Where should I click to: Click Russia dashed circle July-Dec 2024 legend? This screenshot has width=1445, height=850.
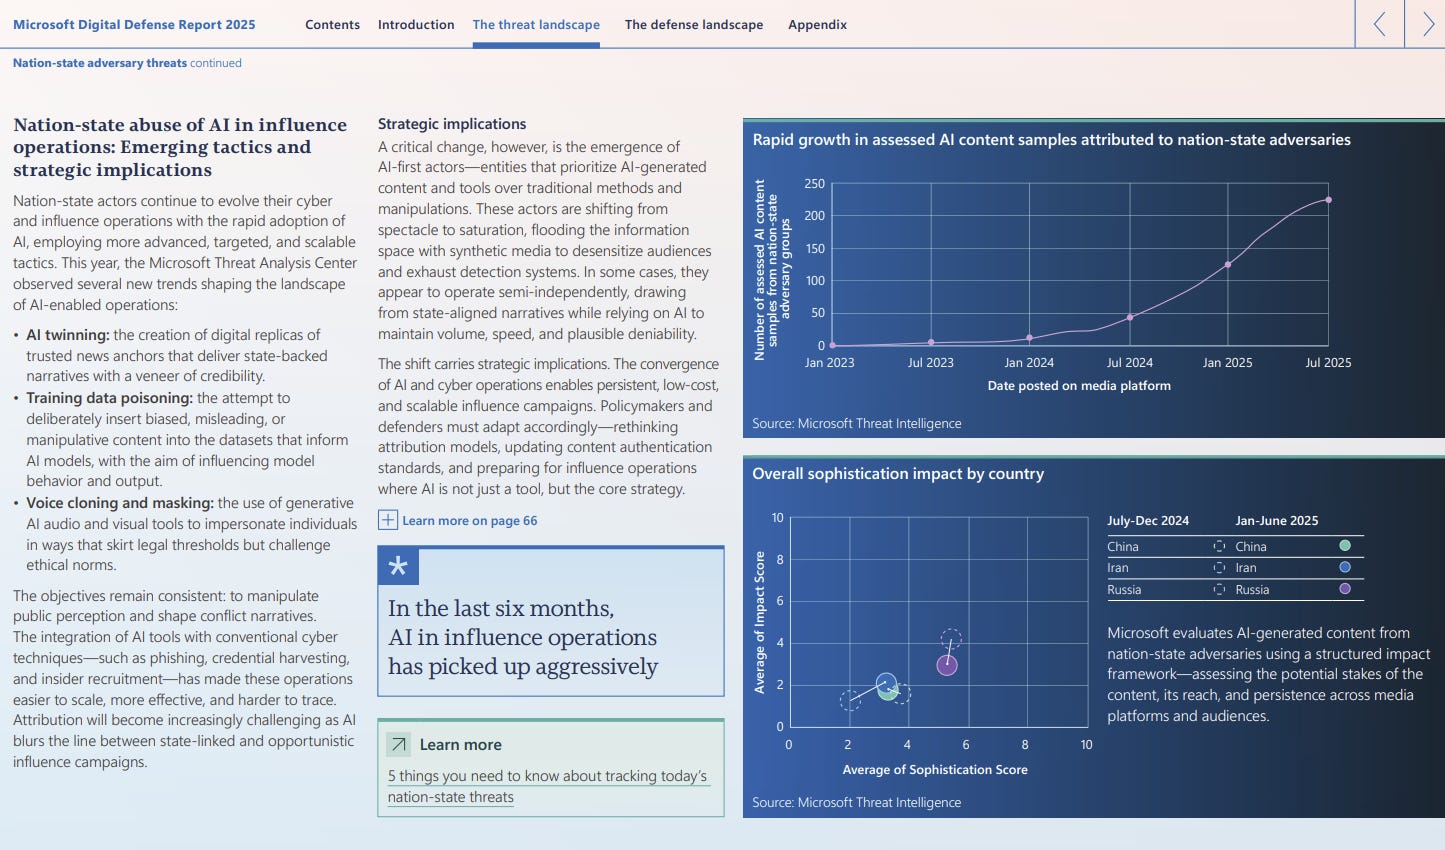1219,589
